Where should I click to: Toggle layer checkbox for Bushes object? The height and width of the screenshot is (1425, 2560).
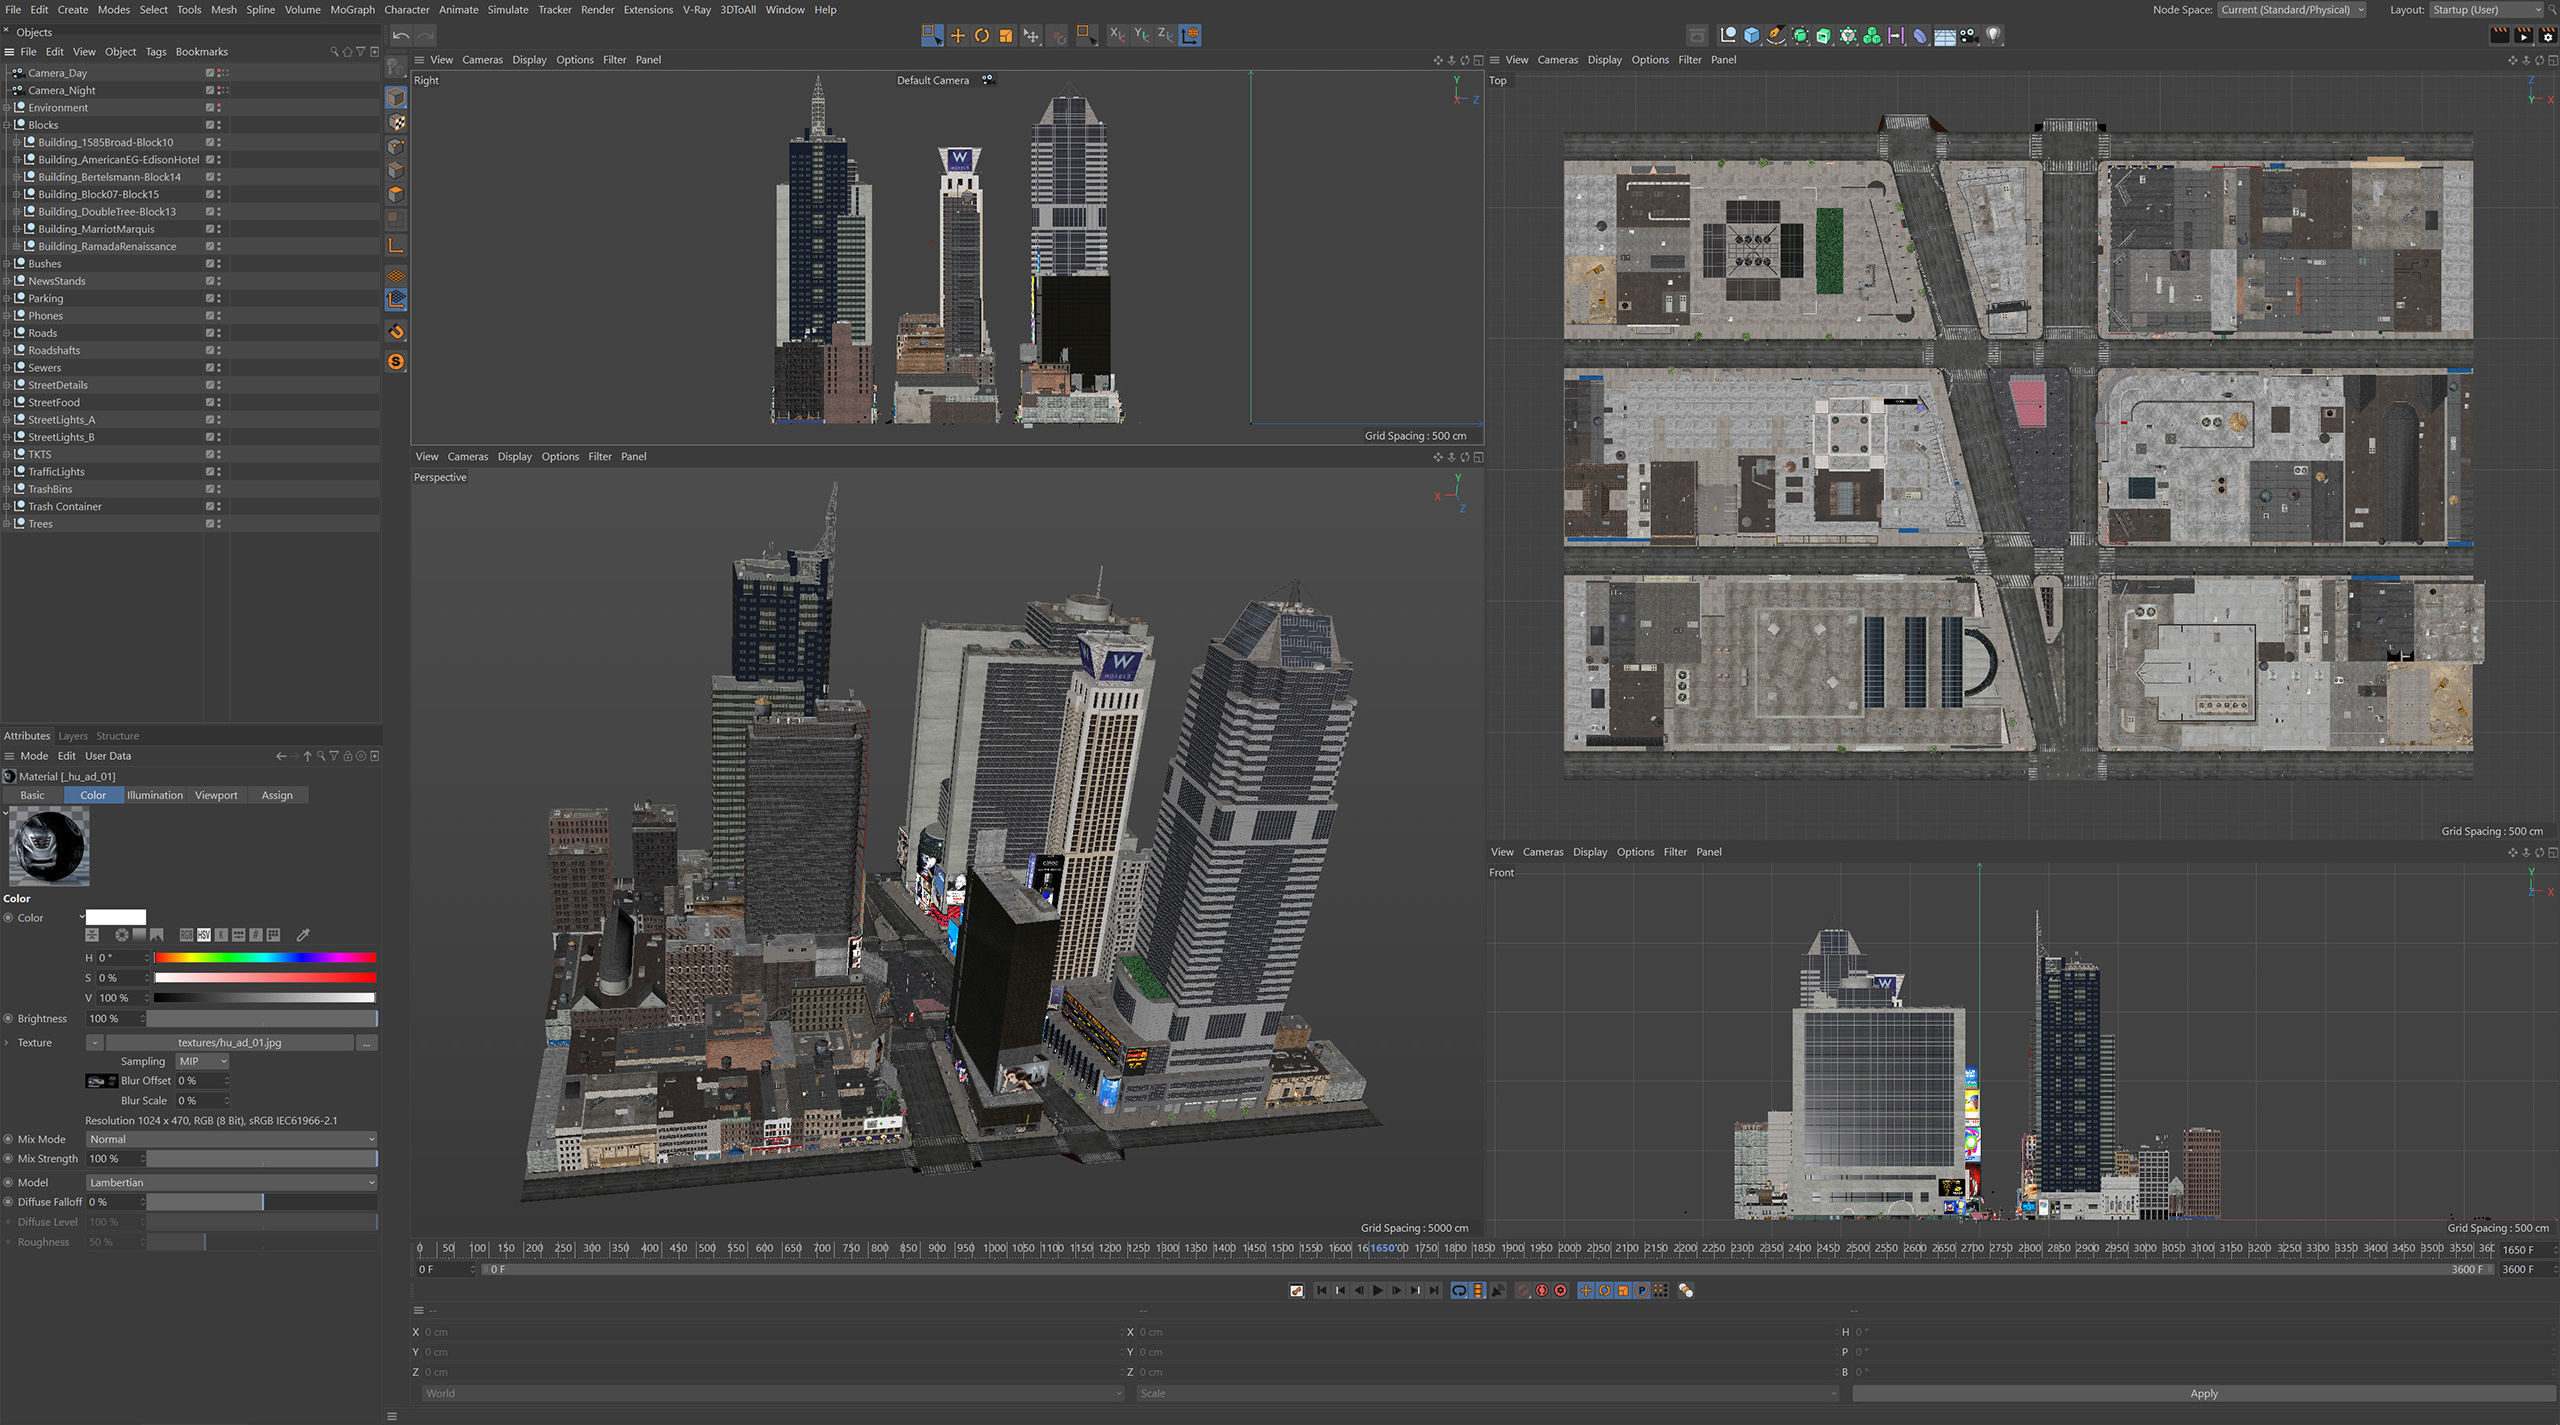(210, 264)
